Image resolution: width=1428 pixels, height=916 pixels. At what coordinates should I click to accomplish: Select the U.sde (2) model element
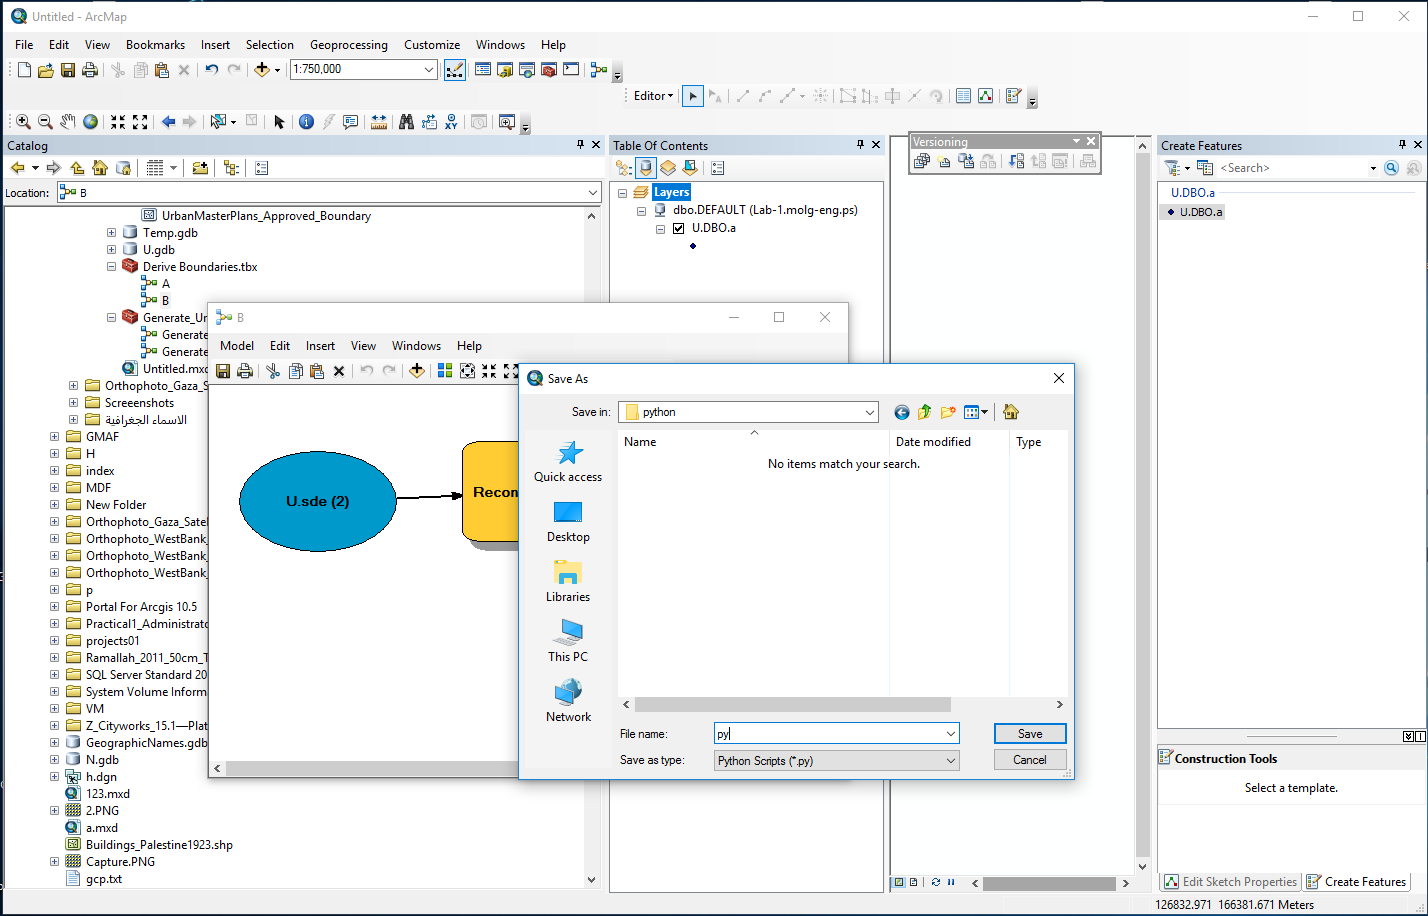pos(318,501)
